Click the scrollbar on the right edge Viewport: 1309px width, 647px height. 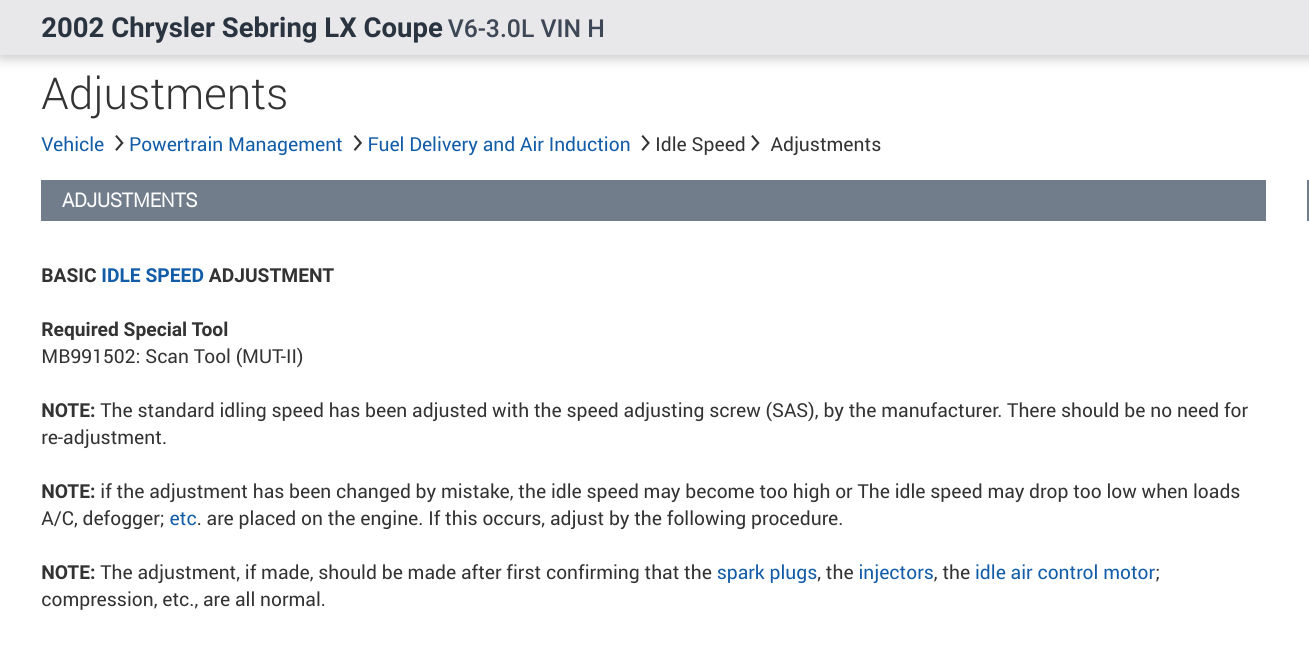[x=1306, y=200]
